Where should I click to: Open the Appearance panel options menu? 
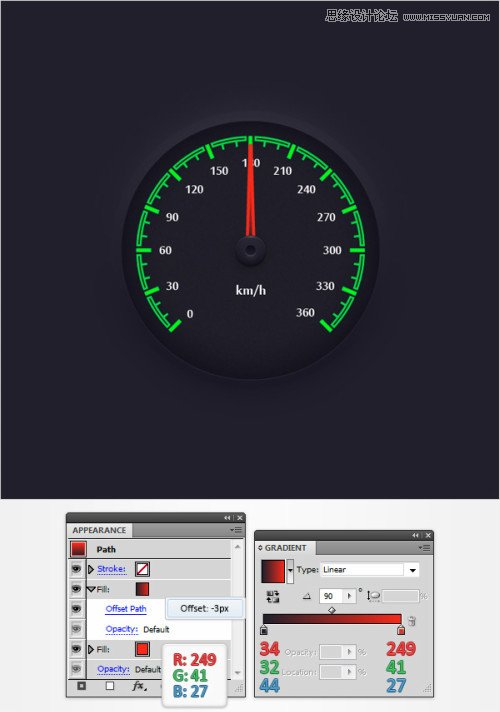[x=236, y=530]
